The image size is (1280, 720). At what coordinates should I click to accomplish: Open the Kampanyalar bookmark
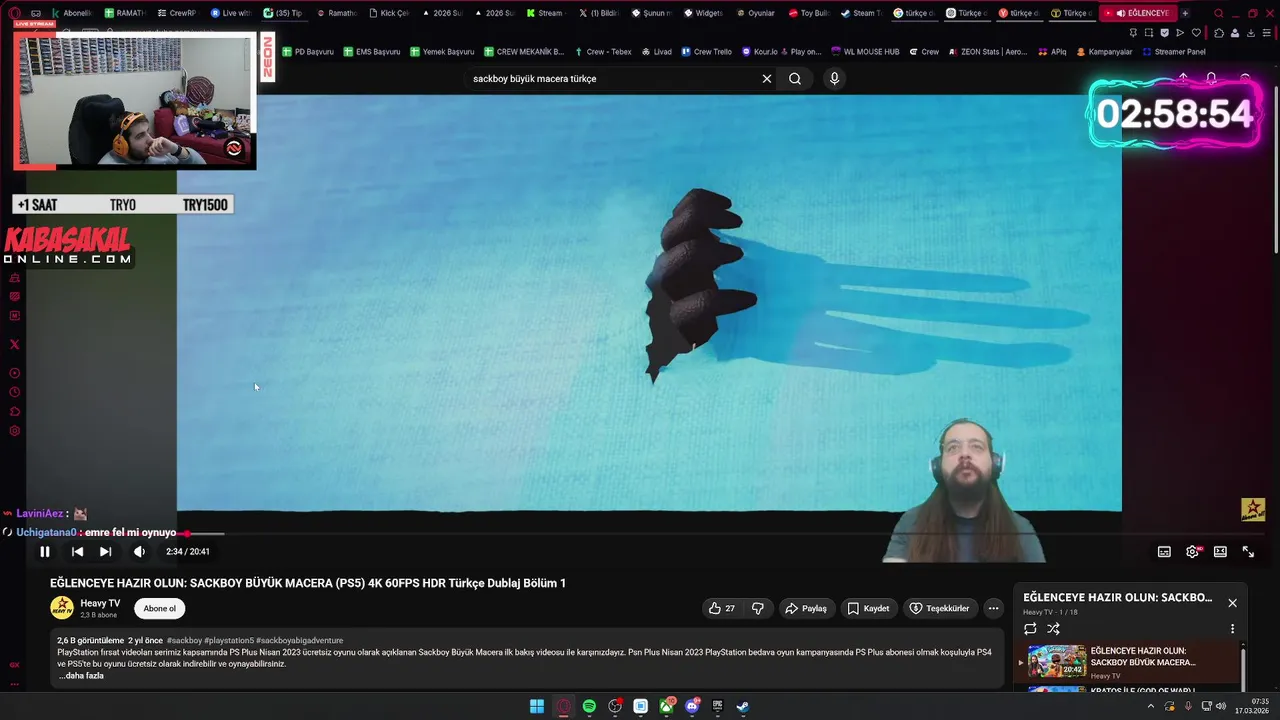pyautogui.click(x=1104, y=52)
